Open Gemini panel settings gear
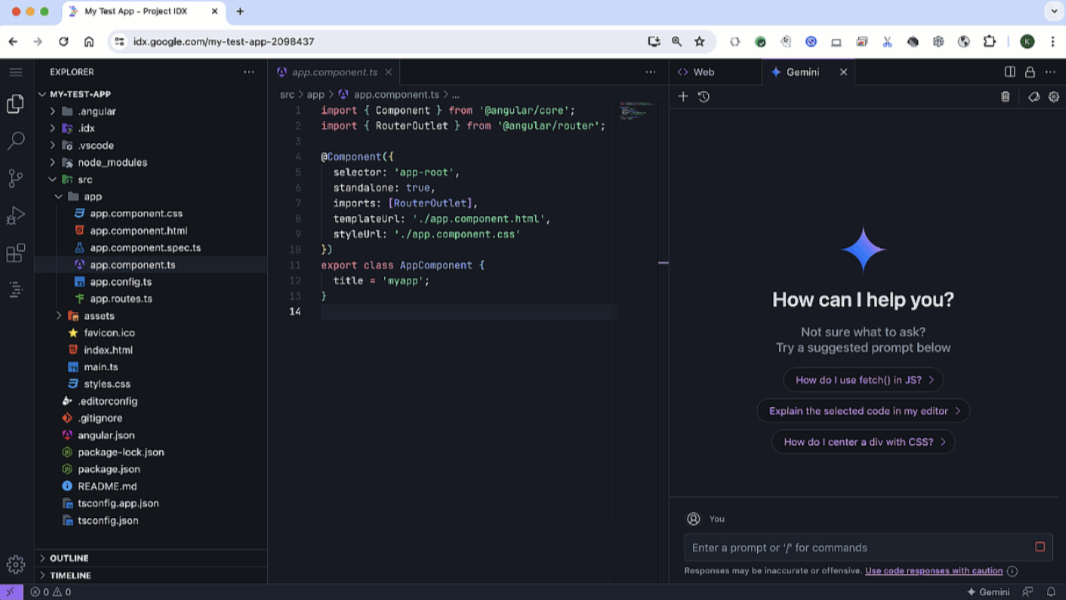Image resolution: width=1066 pixels, height=600 pixels. coord(1053,97)
